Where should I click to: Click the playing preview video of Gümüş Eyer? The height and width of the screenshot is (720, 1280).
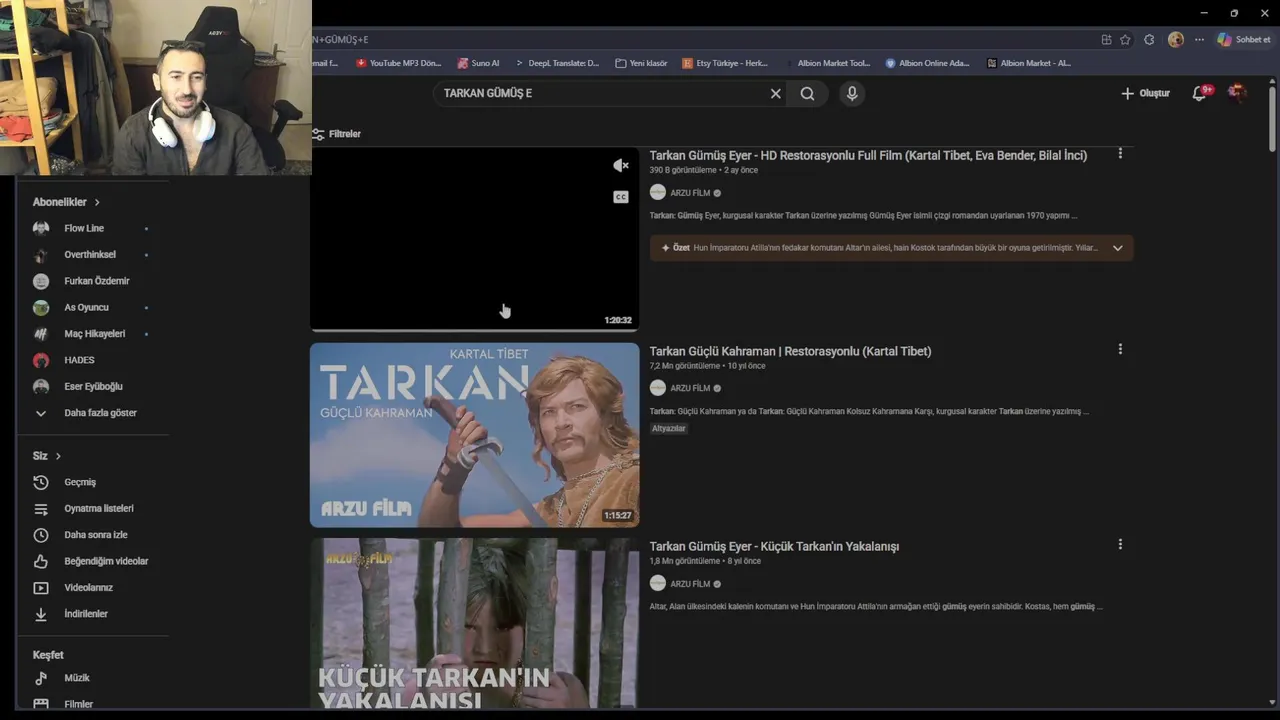474,238
